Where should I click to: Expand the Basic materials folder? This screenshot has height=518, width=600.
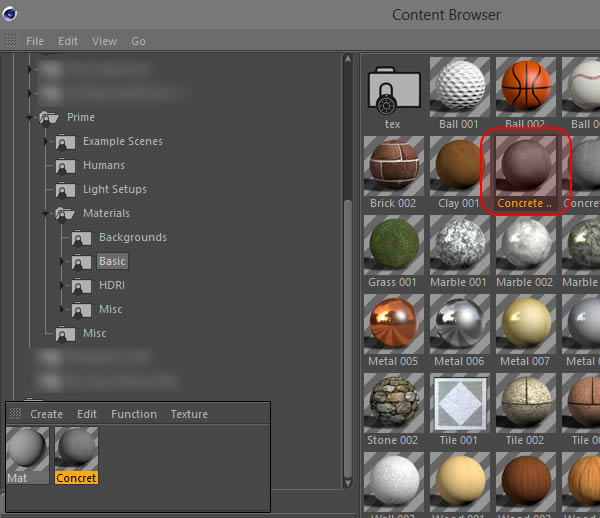[62, 261]
